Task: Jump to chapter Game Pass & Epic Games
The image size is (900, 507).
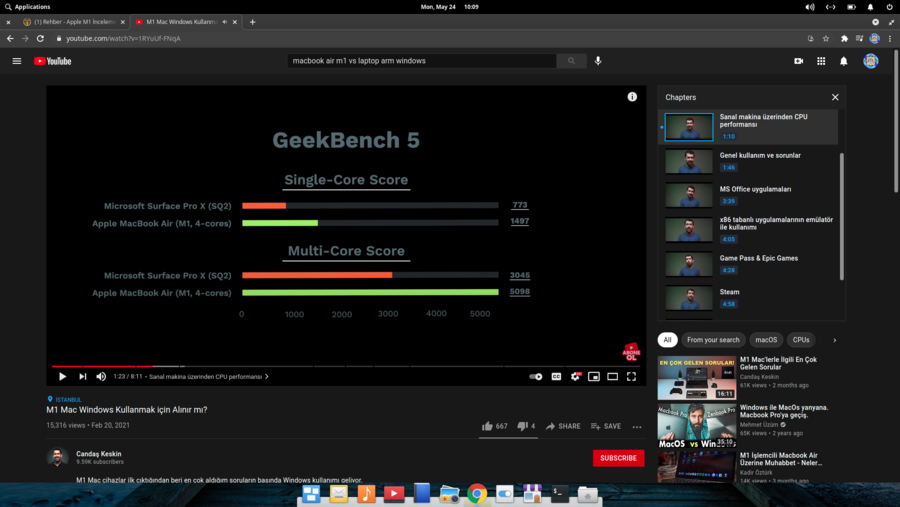Action: point(750,264)
